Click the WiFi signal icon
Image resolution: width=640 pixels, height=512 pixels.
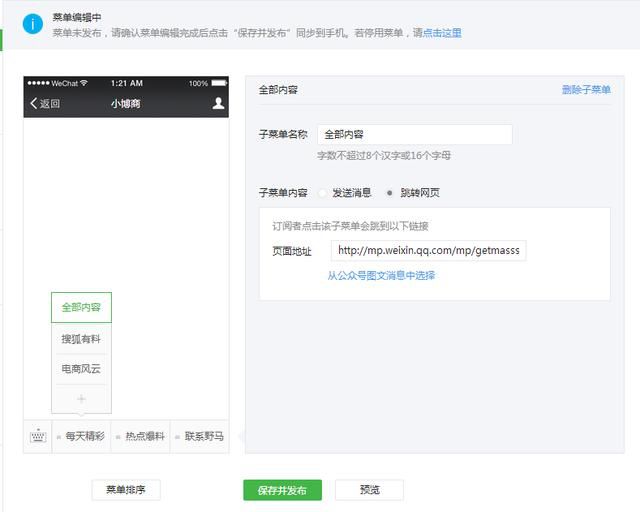point(84,83)
